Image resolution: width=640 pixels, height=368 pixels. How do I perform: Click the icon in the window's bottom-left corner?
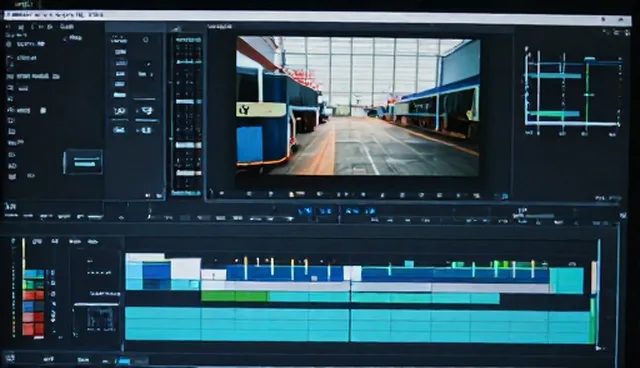[x=10, y=358]
